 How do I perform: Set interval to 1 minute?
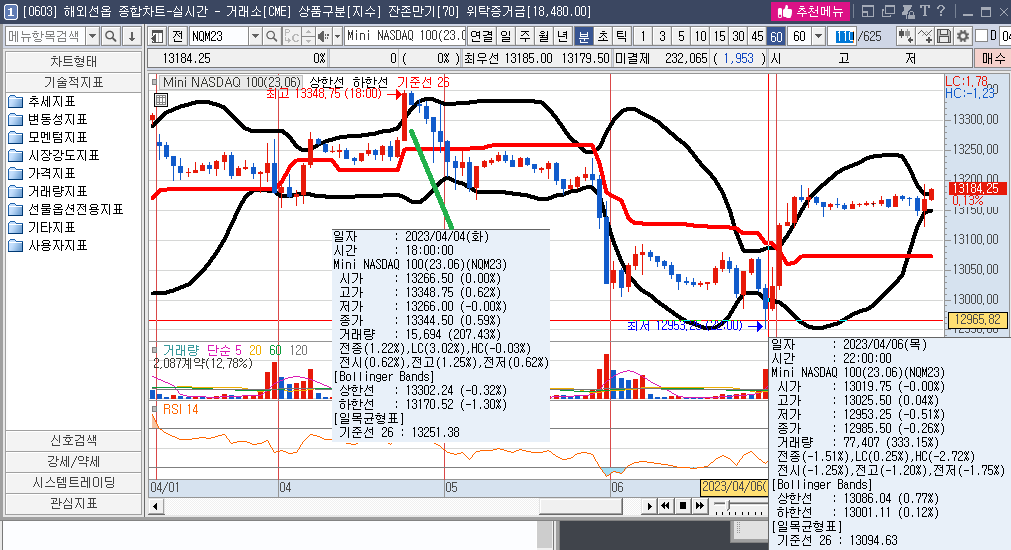pyautogui.click(x=643, y=36)
